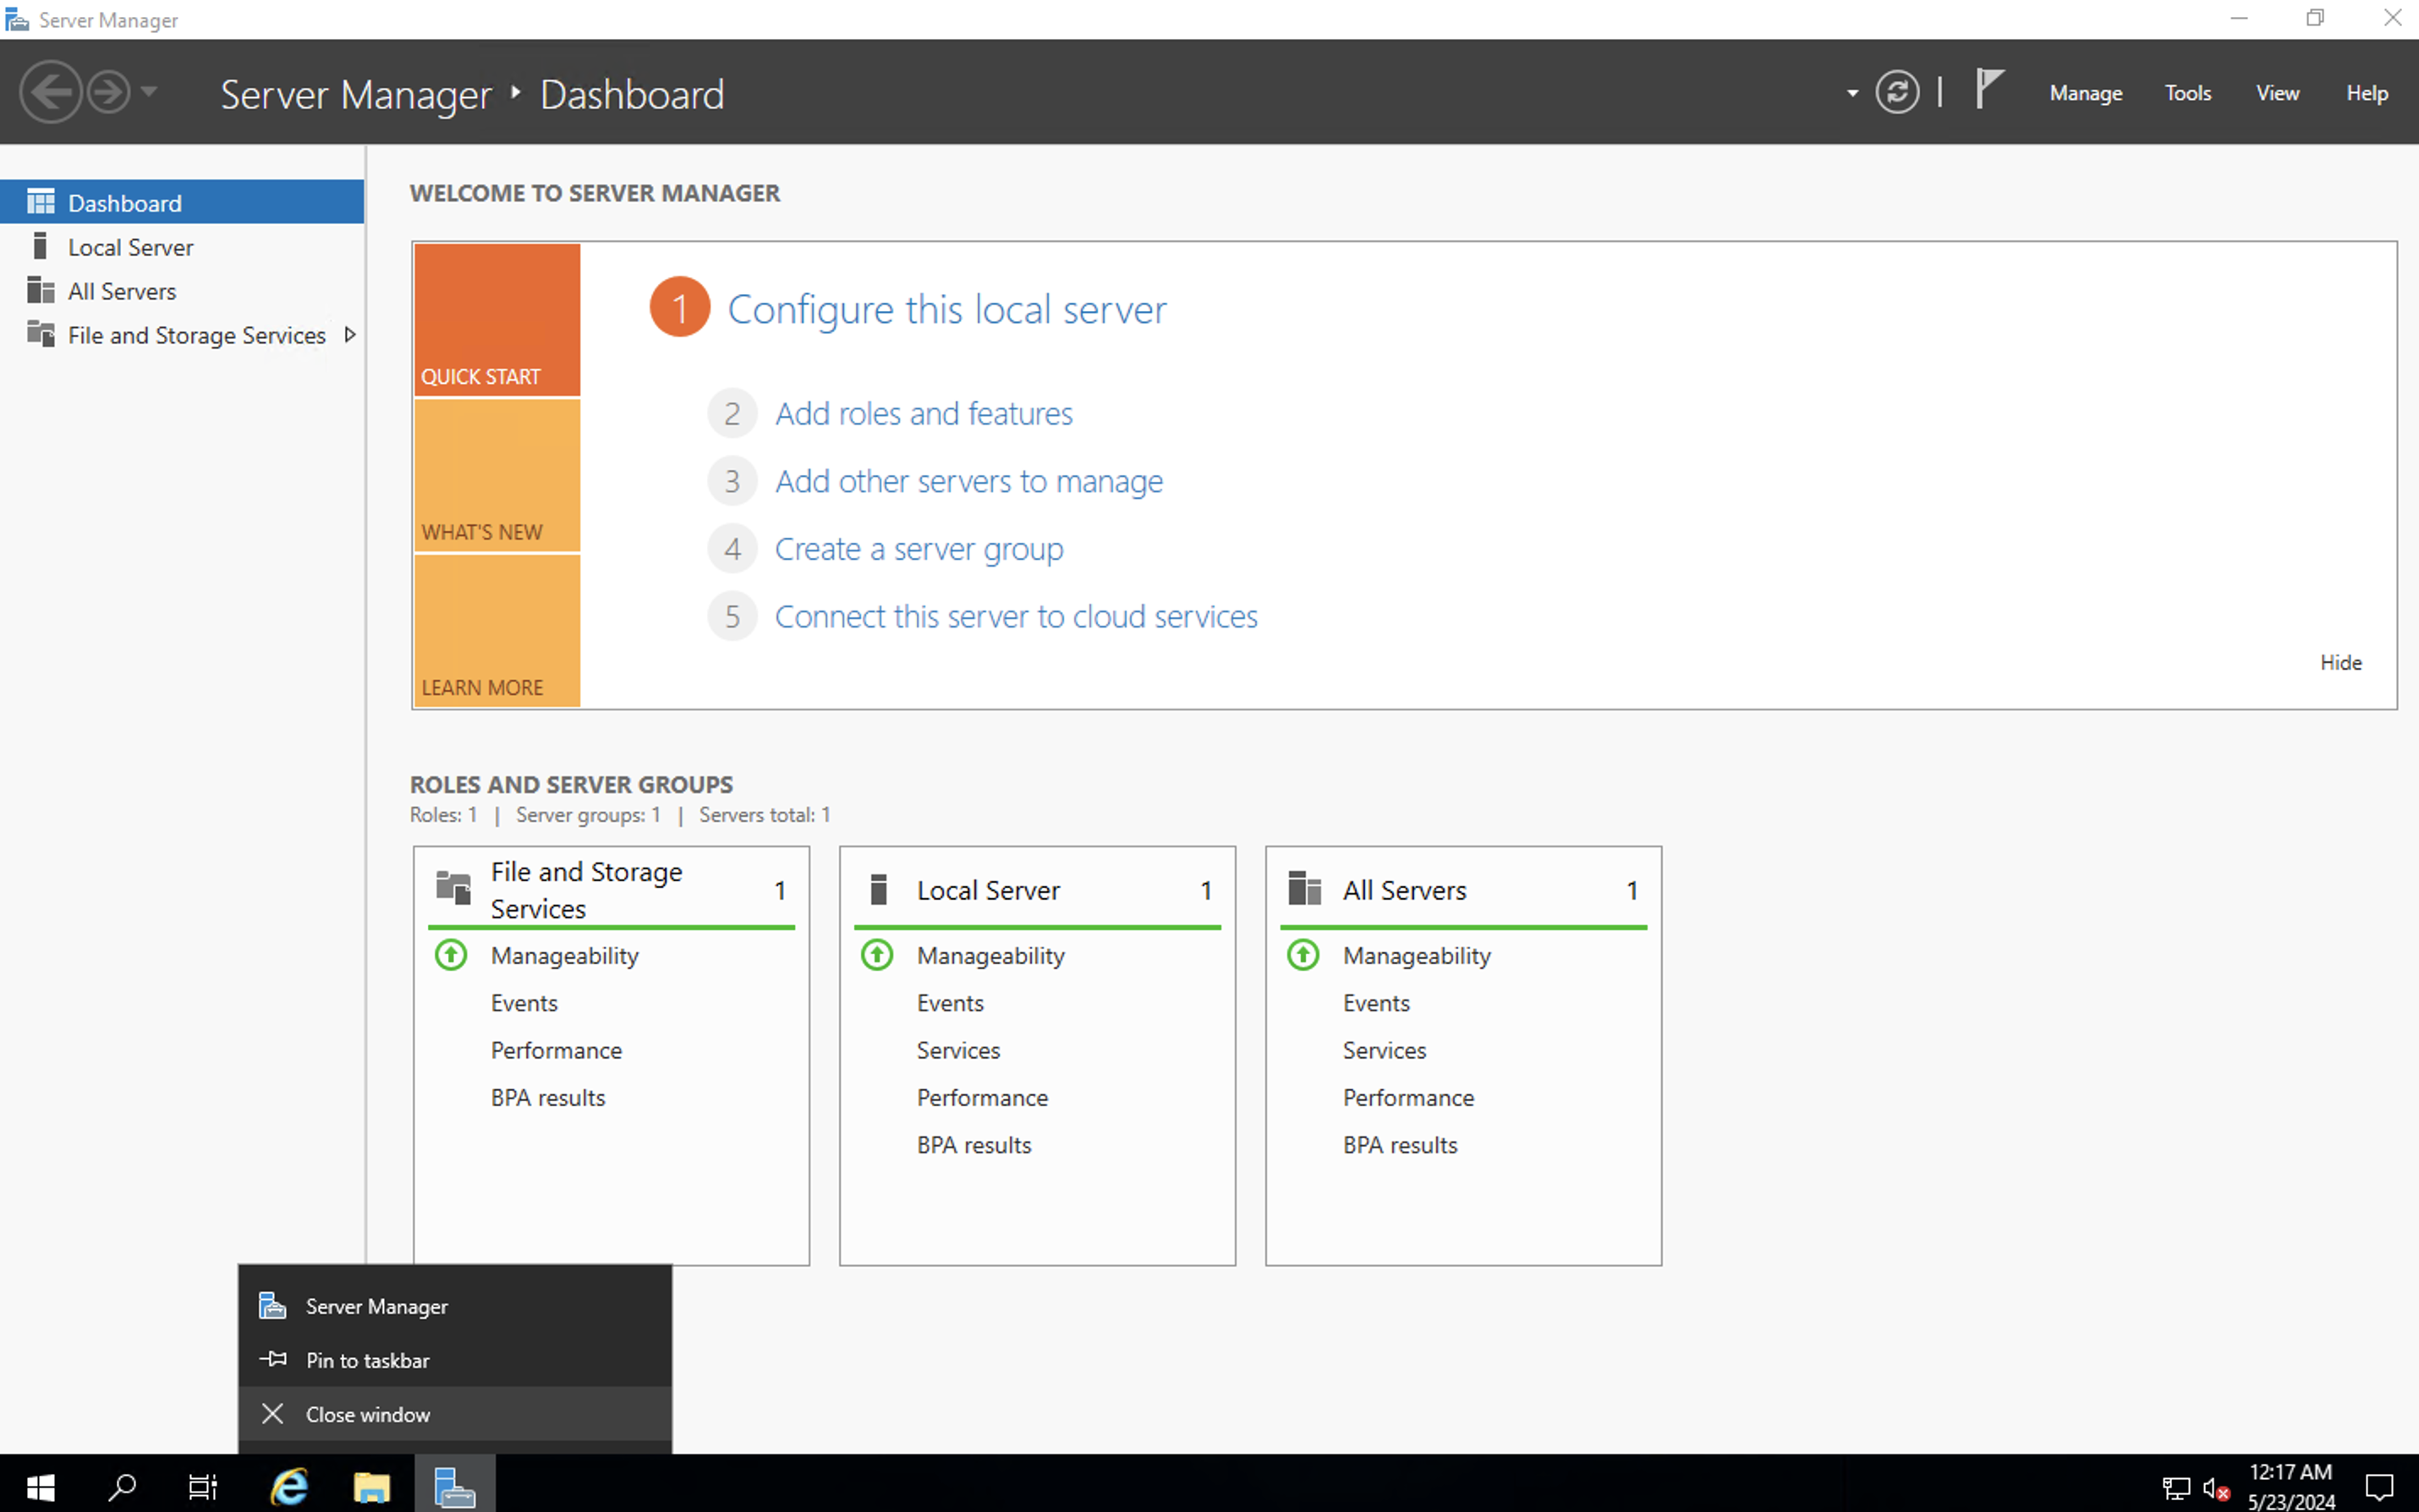The width and height of the screenshot is (2419, 1512).
Task: Open the File and Storage Services role tile
Action: 588,889
